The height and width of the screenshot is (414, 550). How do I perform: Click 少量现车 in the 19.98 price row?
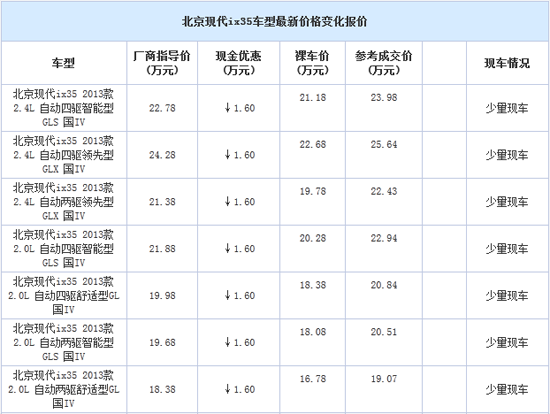[507, 296]
